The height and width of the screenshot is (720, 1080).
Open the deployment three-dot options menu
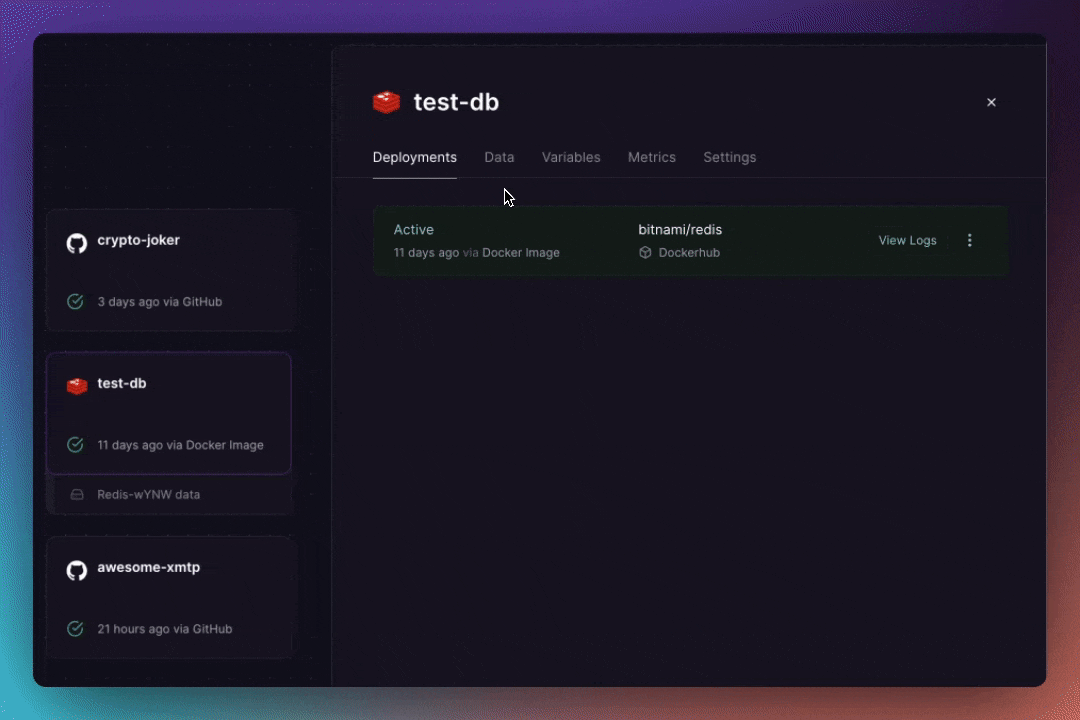pyautogui.click(x=970, y=240)
